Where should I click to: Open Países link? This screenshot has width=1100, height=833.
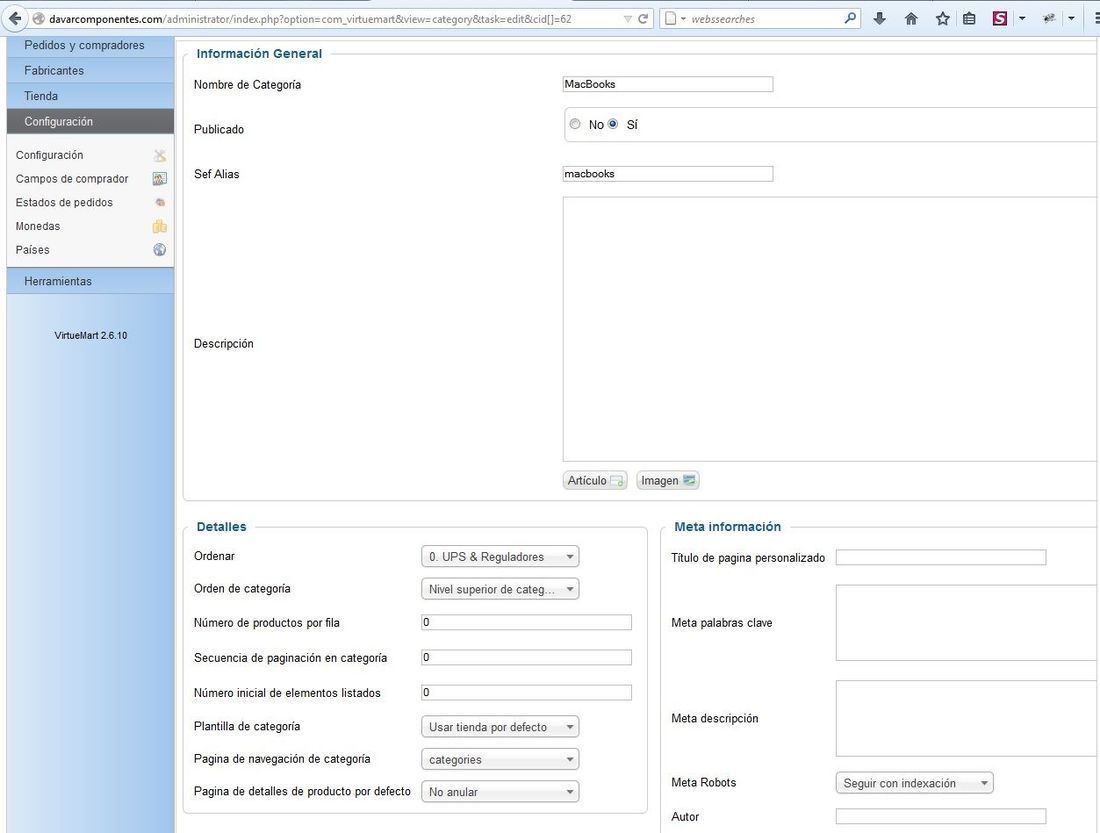[x=32, y=250]
